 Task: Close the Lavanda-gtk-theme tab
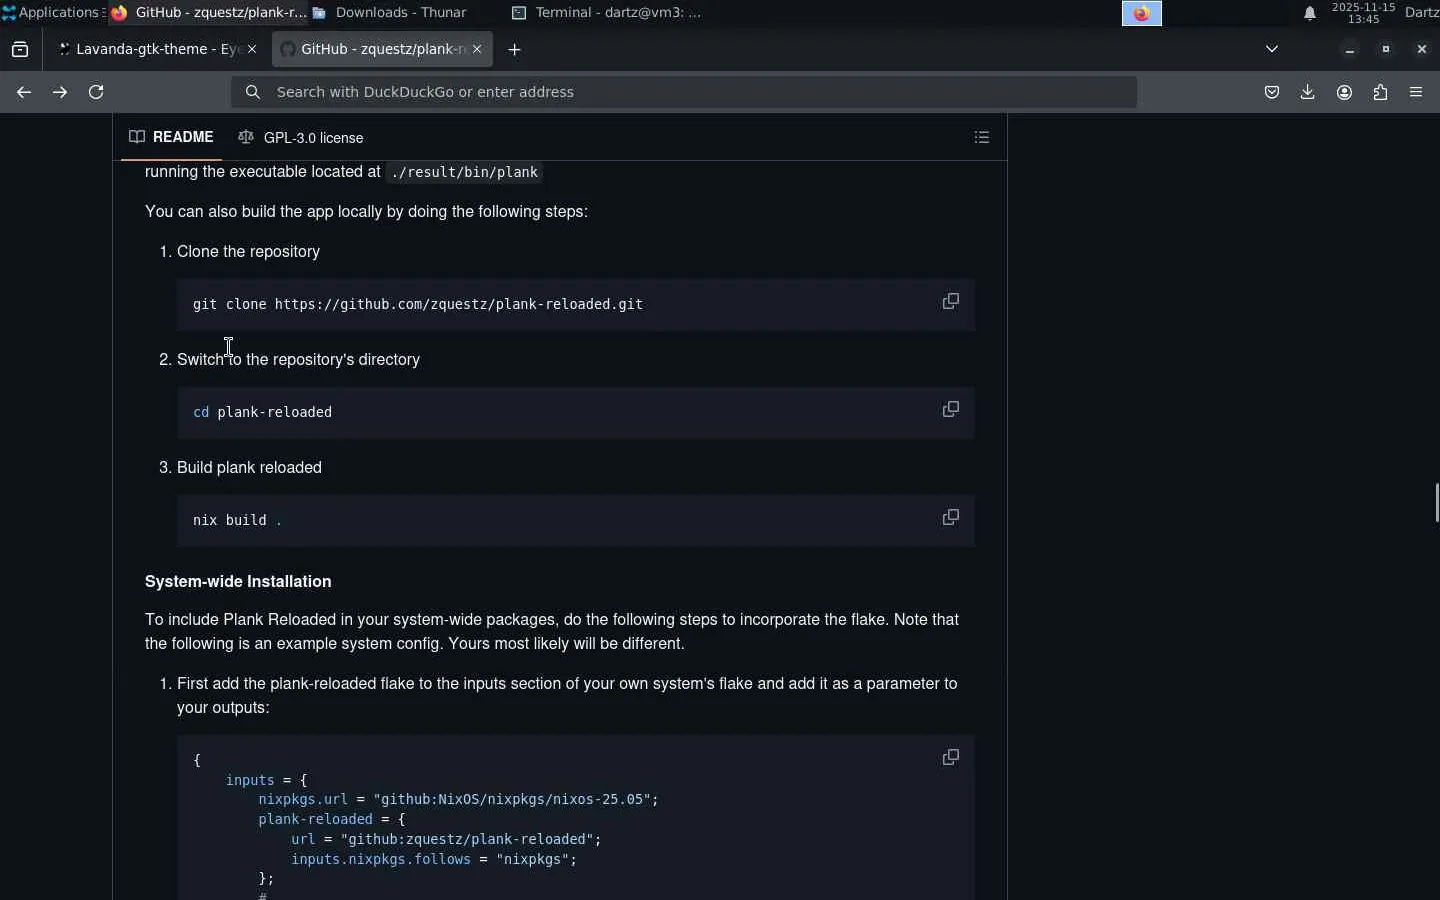click(x=252, y=49)
